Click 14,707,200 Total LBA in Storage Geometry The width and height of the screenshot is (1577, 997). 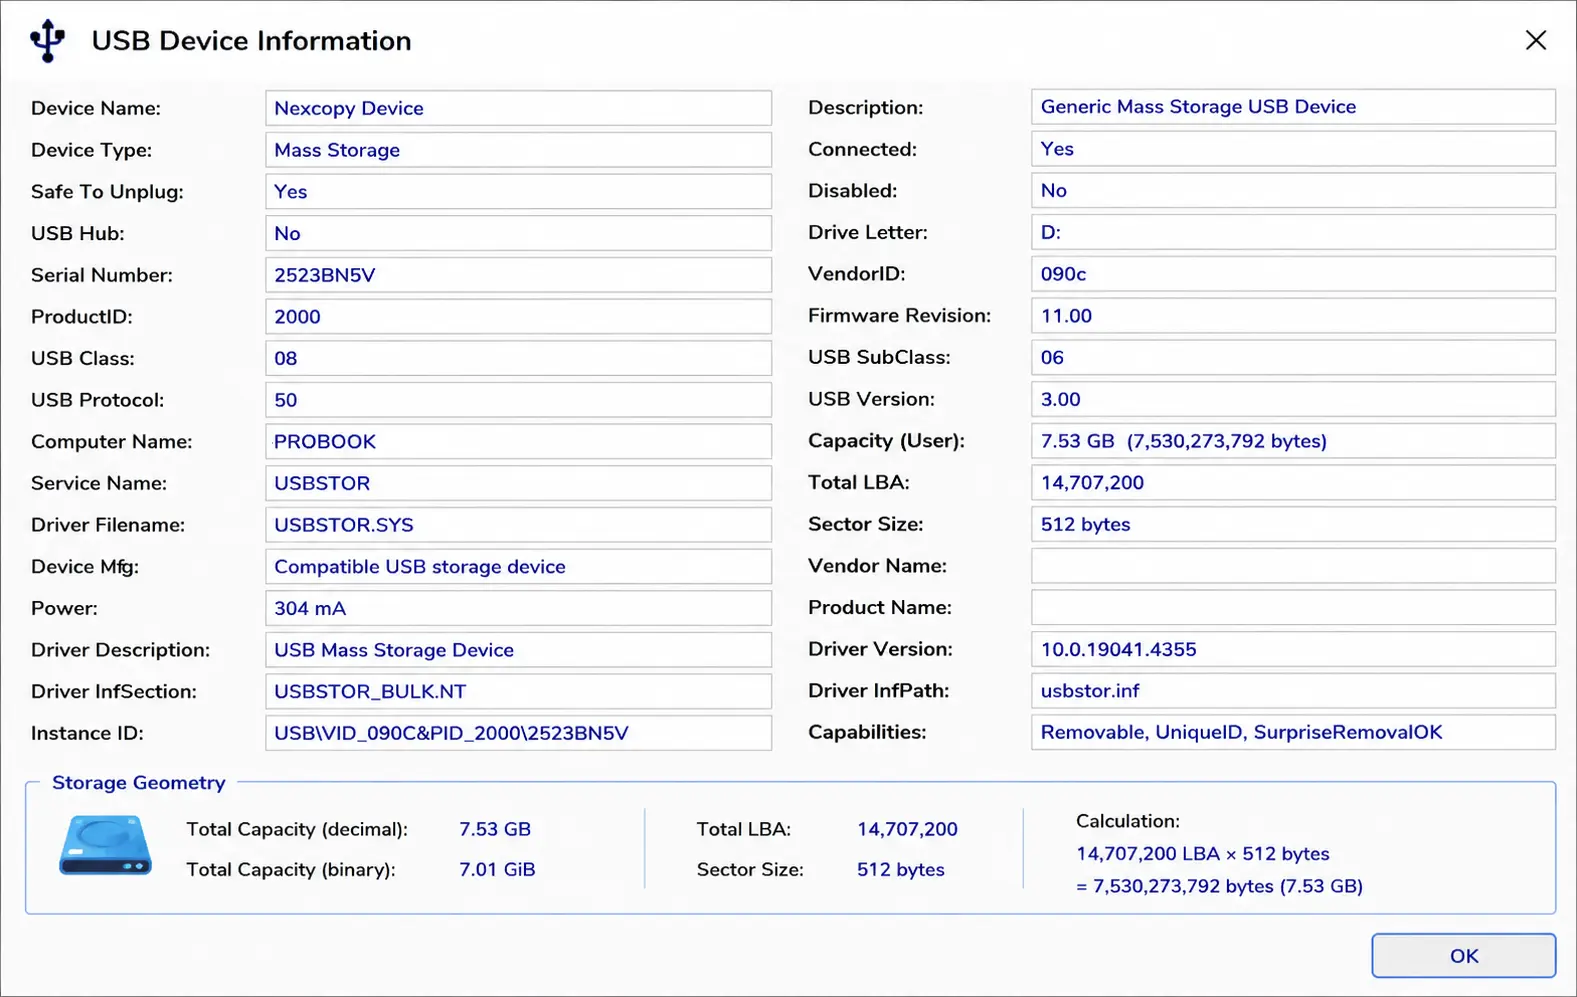point(907,829)
